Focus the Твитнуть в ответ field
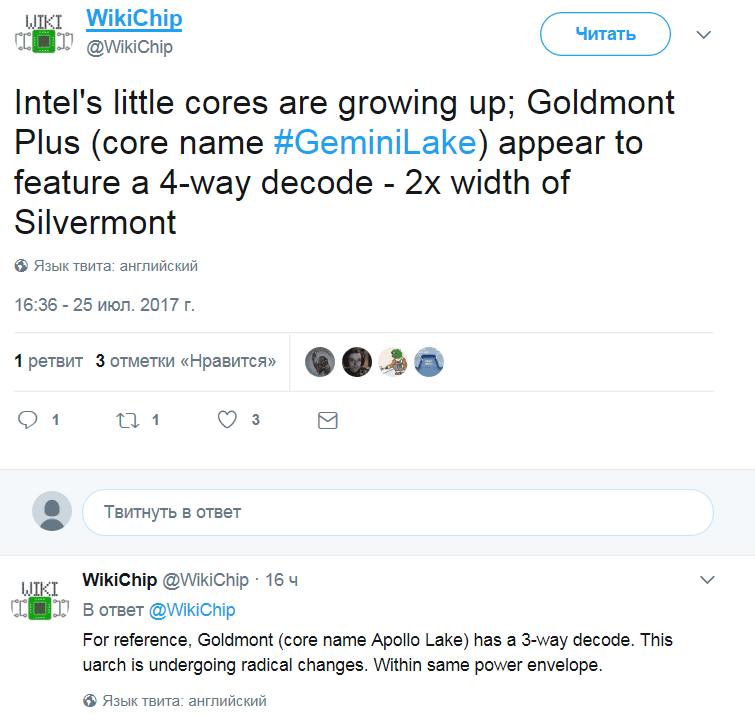Viewport: 755px width, 719px height. [x=397, y=512]
